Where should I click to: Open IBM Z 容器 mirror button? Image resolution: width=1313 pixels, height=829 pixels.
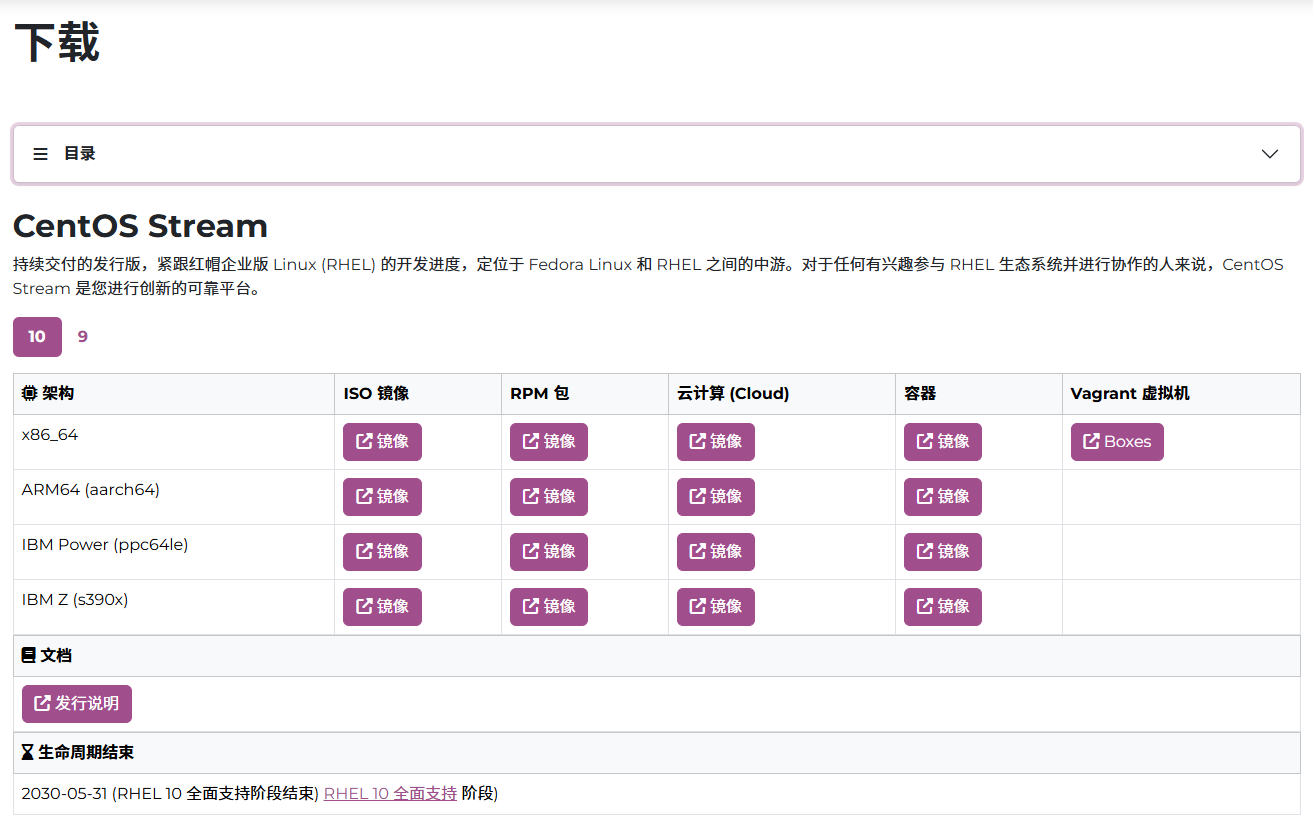pos(943,607)
